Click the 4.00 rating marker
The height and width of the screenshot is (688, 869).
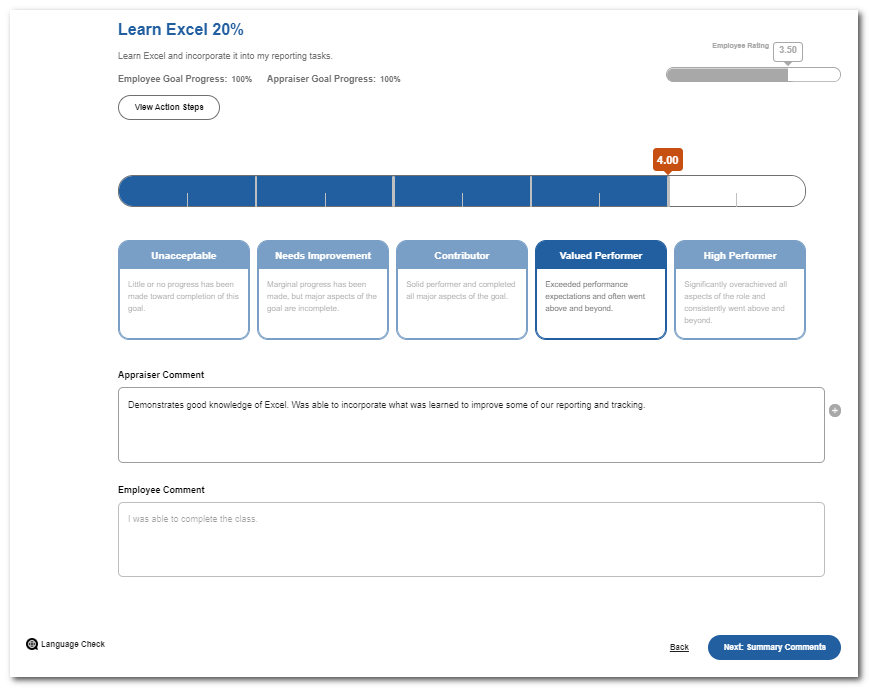click(x=667, y=159)
